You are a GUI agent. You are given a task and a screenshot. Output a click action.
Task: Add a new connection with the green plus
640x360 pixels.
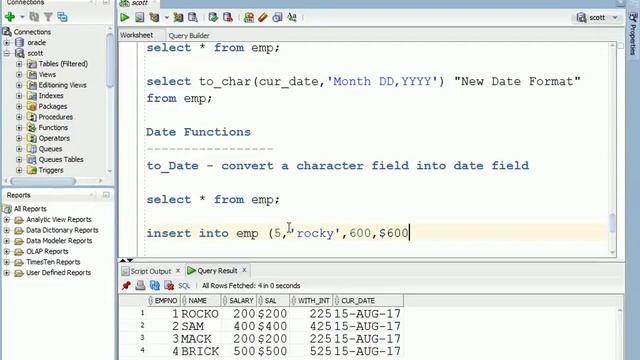pyautogui.click(x=10, y=17)
